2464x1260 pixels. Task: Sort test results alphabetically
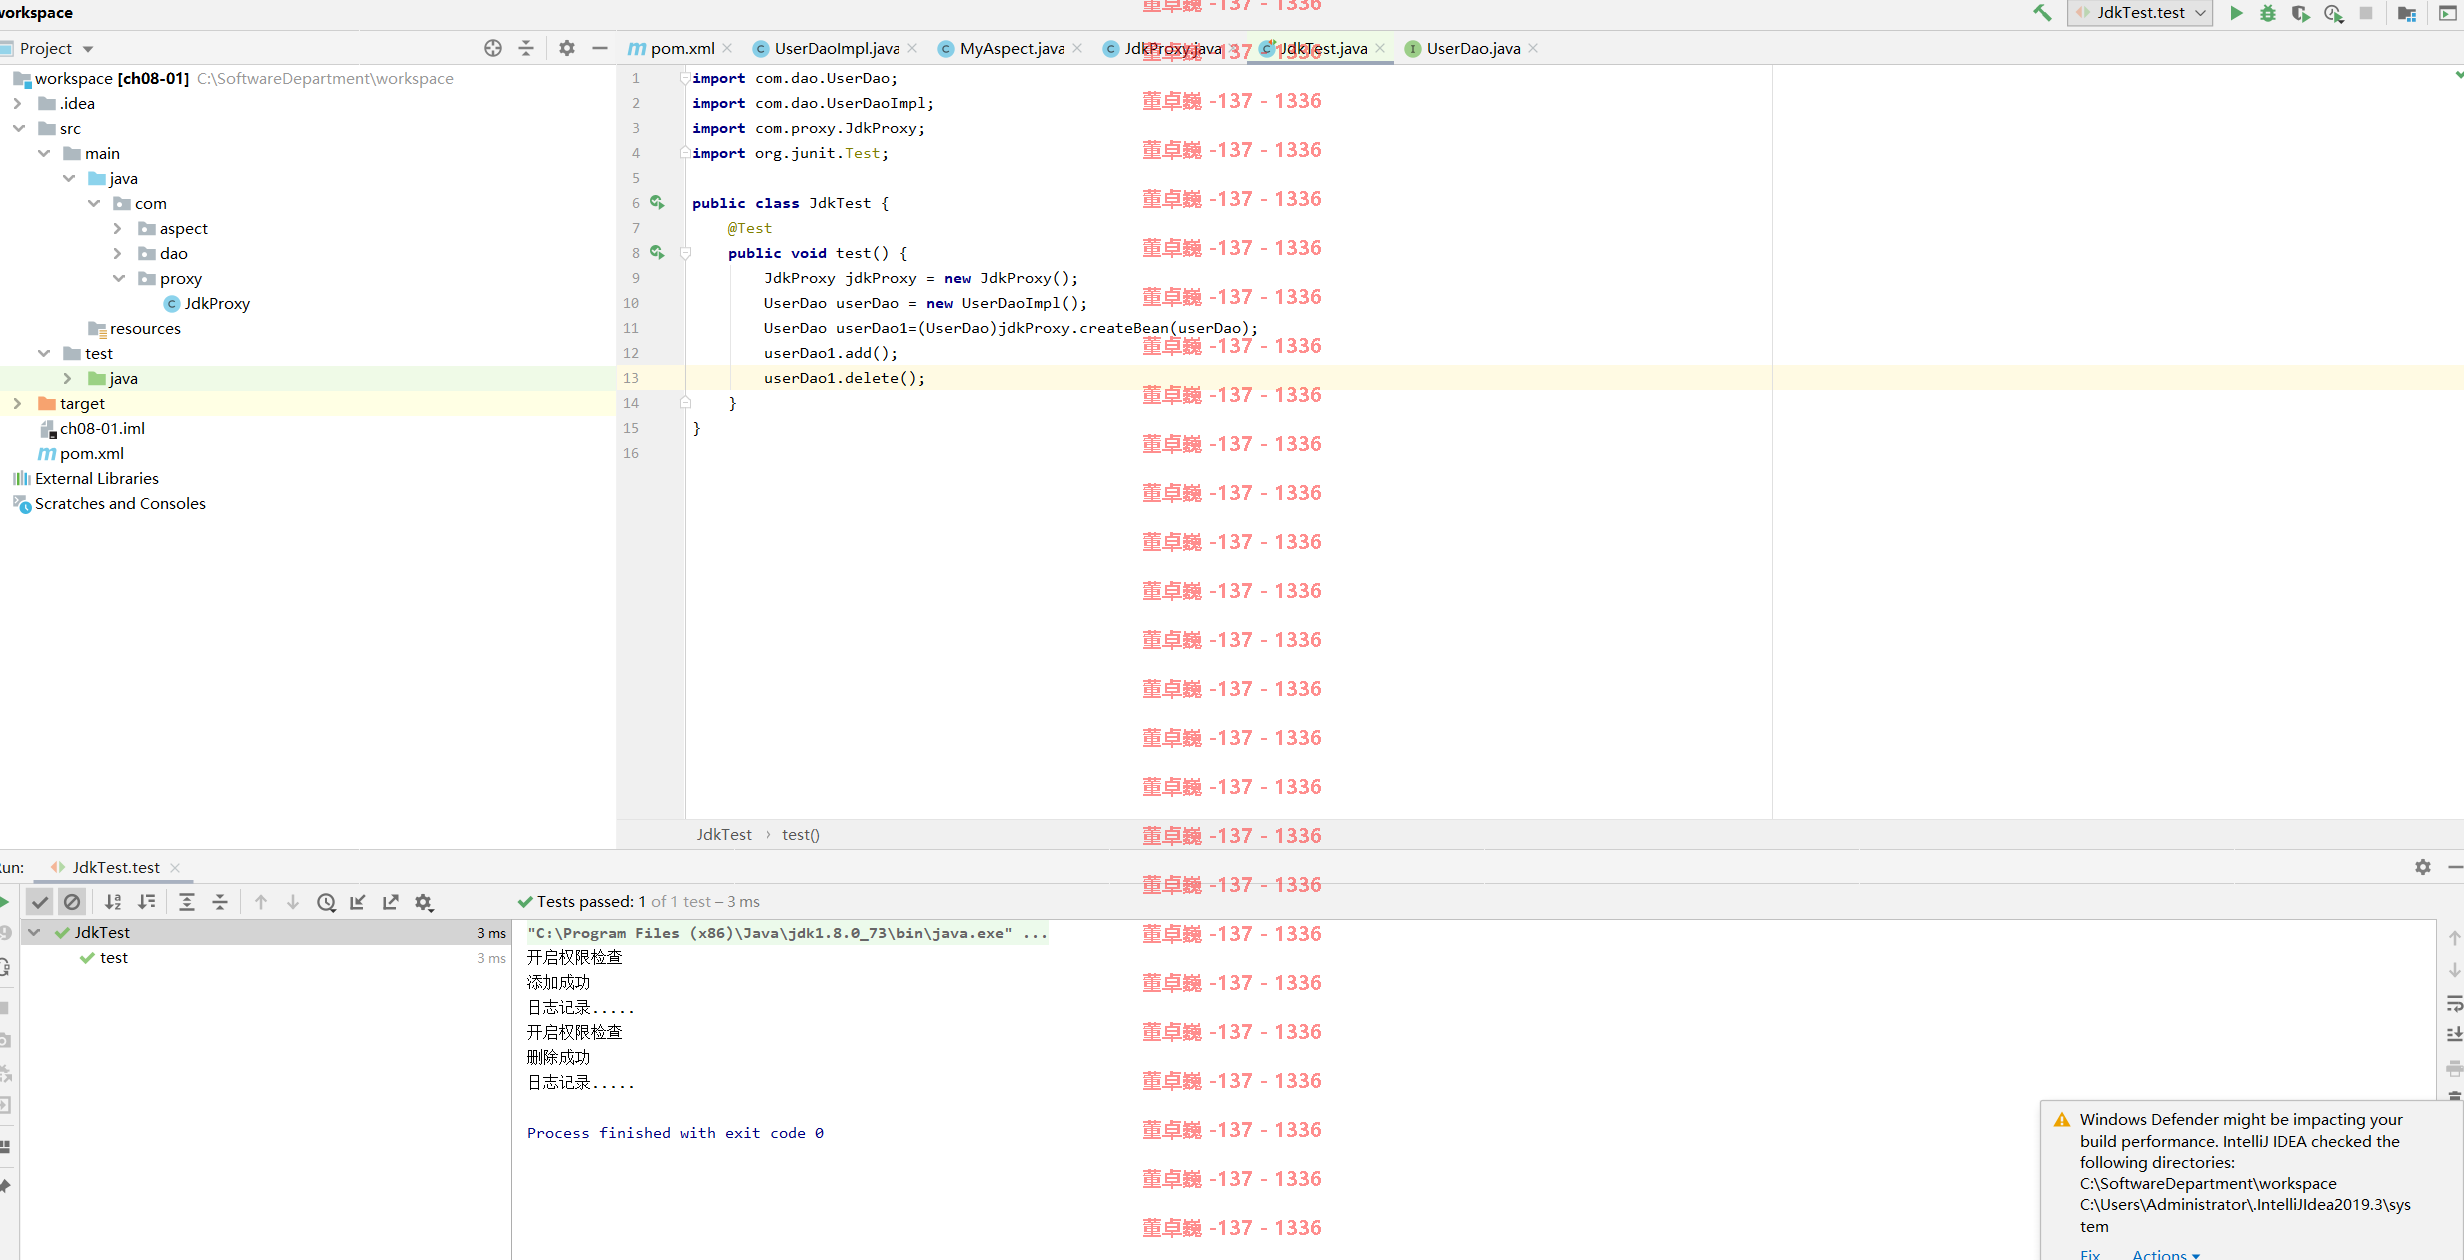click(x=113, y=902)
